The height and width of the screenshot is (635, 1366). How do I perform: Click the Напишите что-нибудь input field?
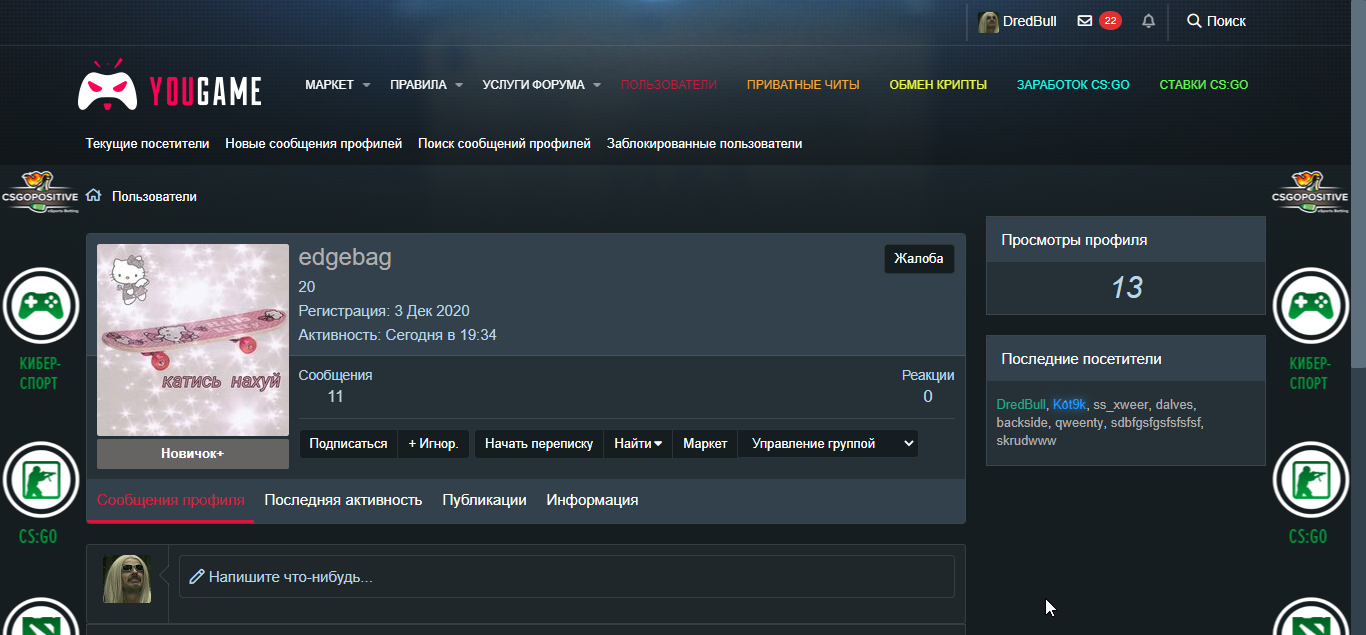coord(567,577)
